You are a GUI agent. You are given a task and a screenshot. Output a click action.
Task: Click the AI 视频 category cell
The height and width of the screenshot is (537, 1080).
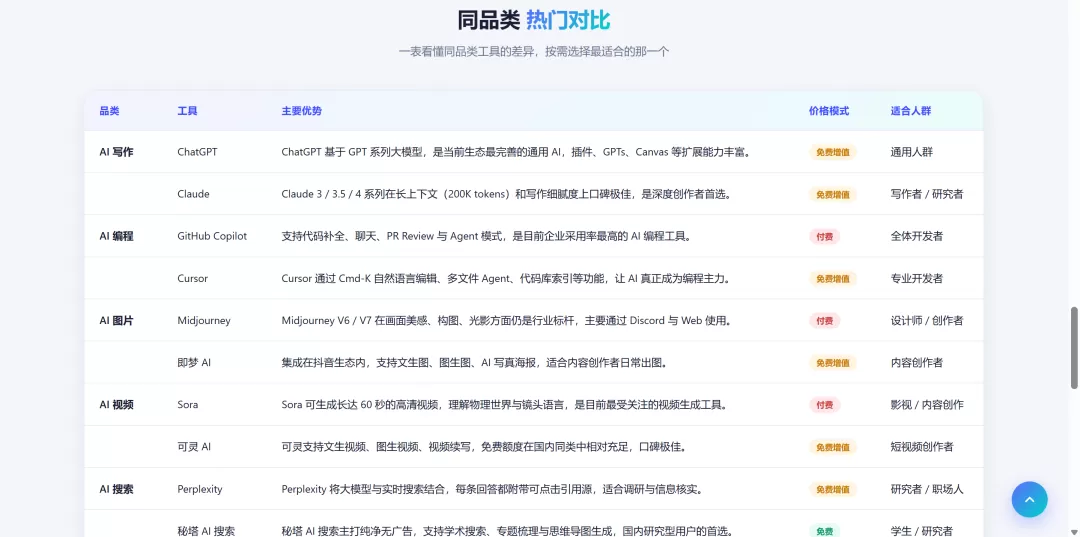pyautogui.click(x=116, y=405)
